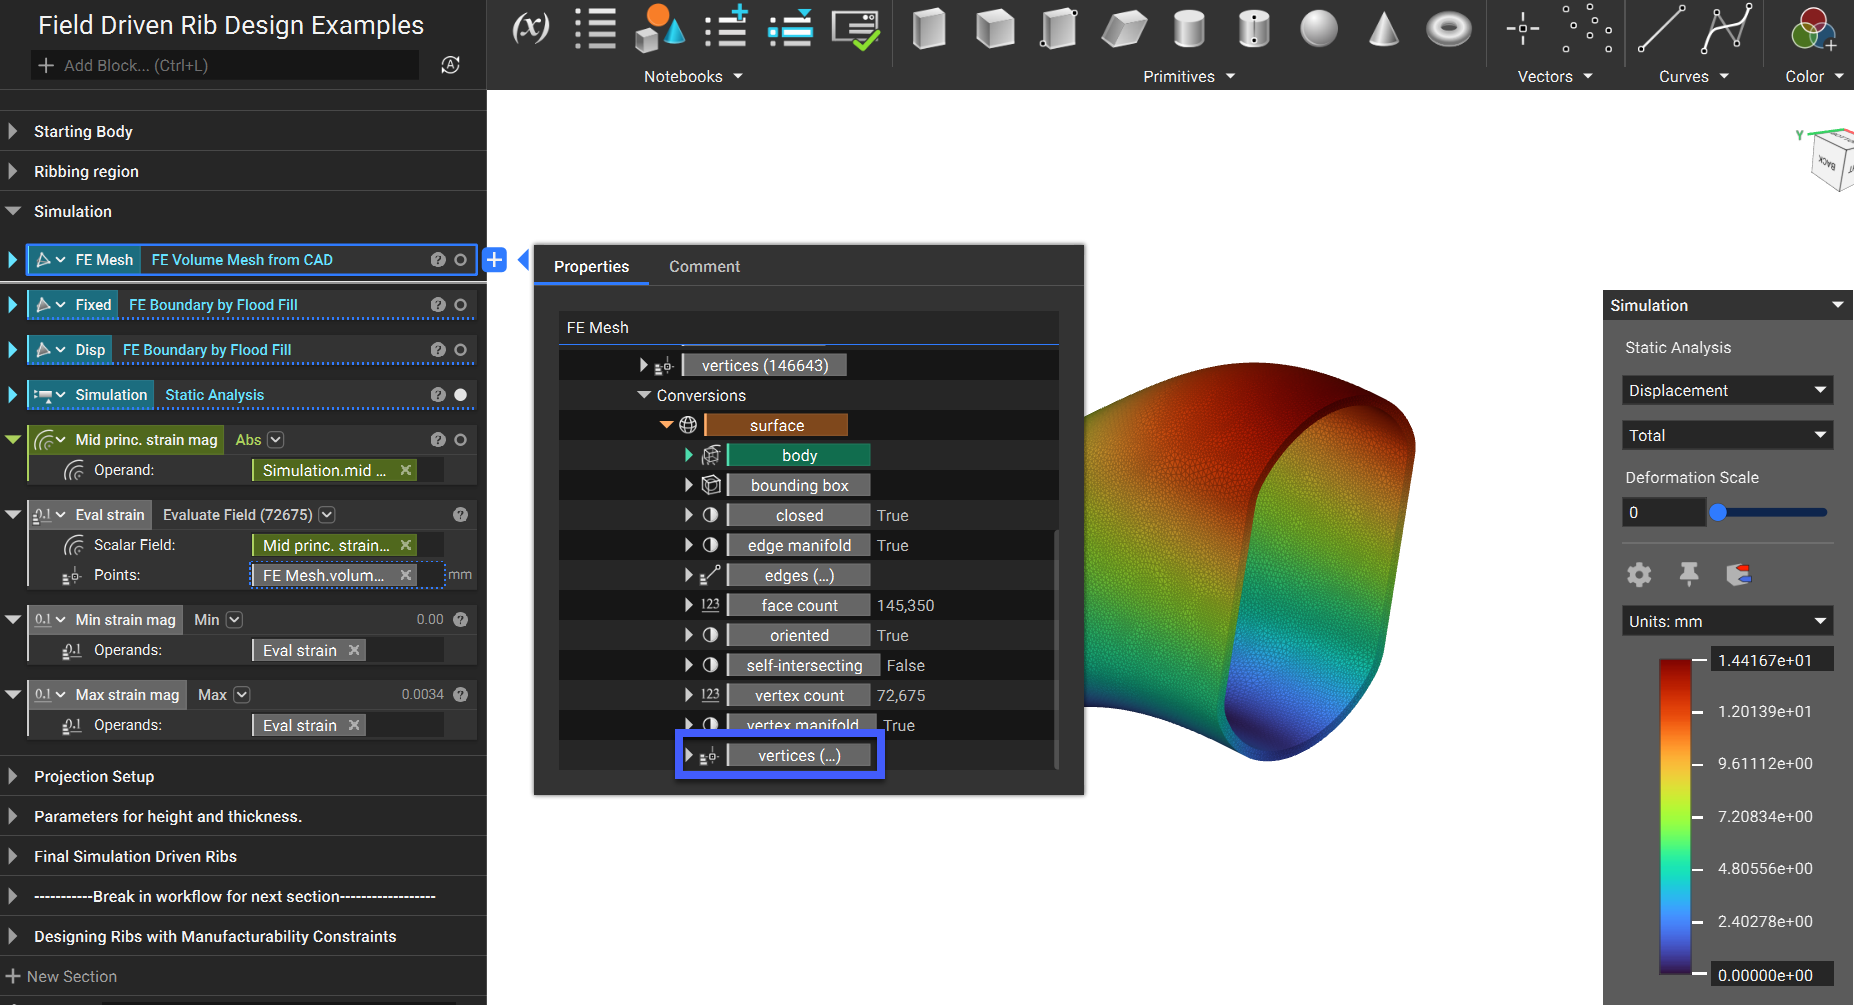Remove Simulation.mid operand with its X

click(406, 470)
